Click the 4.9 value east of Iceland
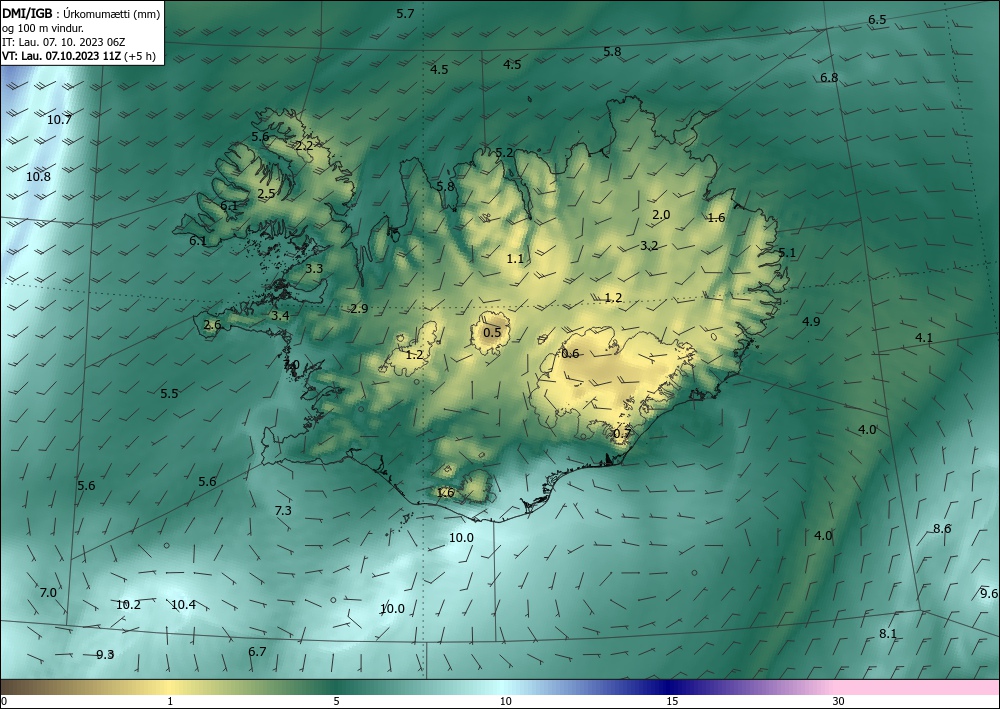 coord(811,321)
